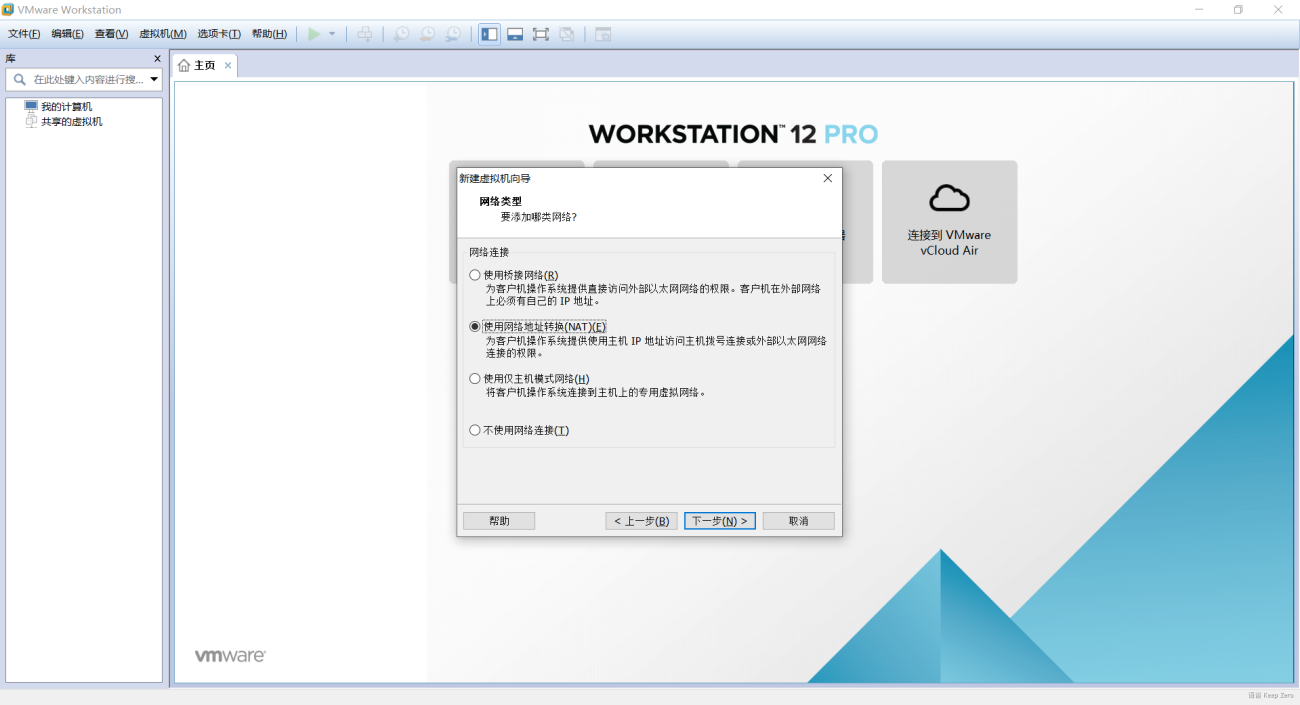
Task: Open the 文件(F) menu
Action: click(24, 34)
